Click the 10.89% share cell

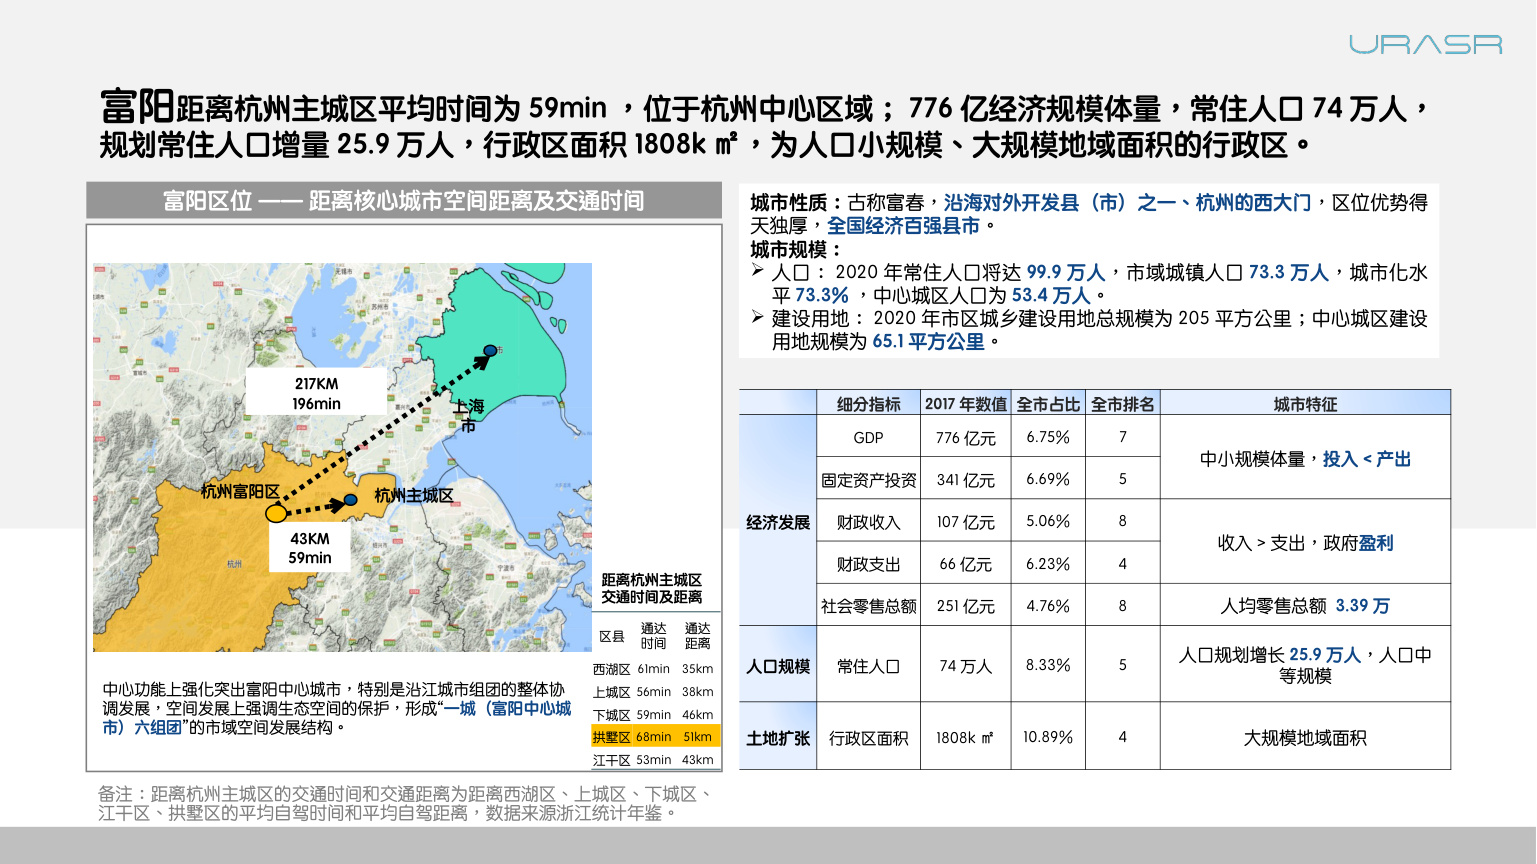pyautogui.click(x=1048, y=737)
